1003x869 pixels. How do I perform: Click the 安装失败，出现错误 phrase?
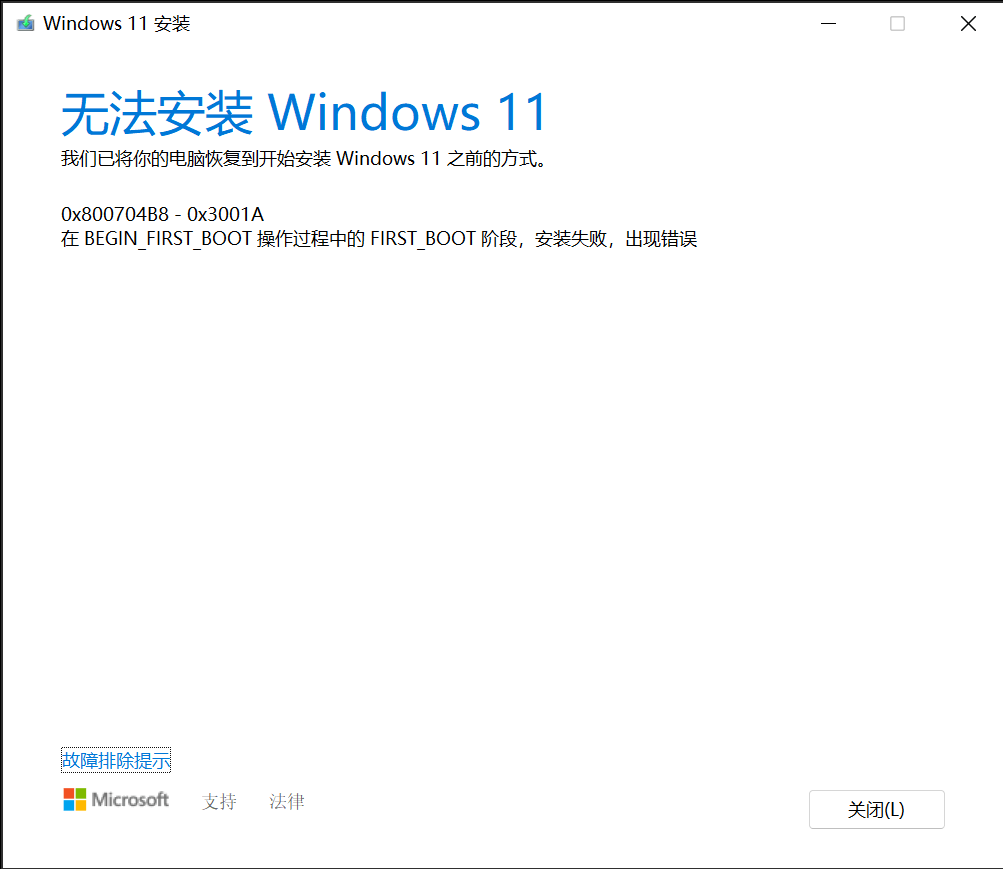click(615, 239)
